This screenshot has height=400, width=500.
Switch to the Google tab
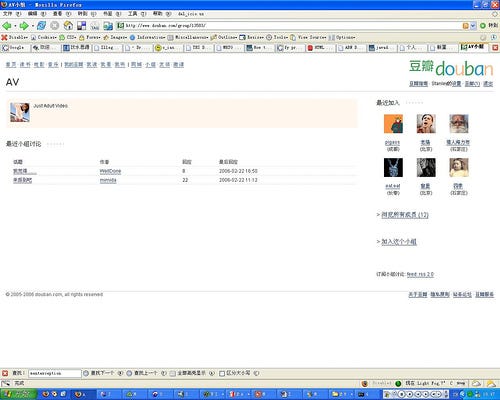click(x=15, y=48)
